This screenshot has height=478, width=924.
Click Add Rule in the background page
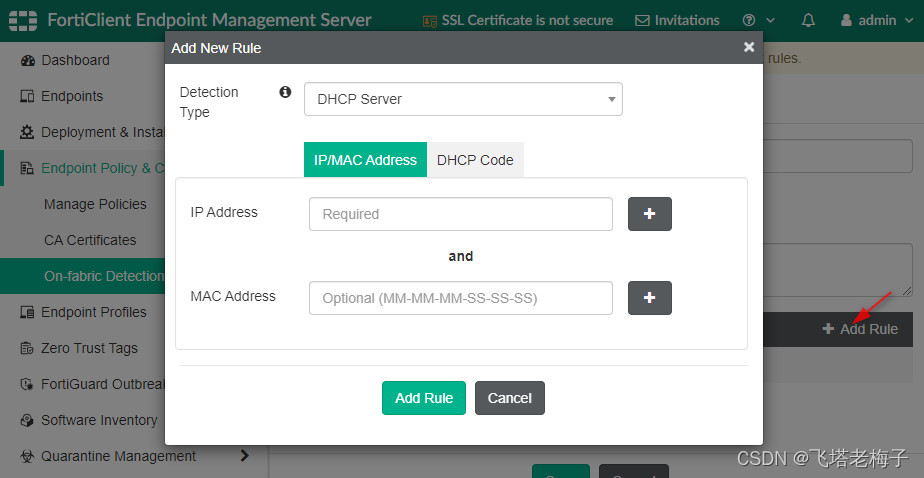coord(860,329)
